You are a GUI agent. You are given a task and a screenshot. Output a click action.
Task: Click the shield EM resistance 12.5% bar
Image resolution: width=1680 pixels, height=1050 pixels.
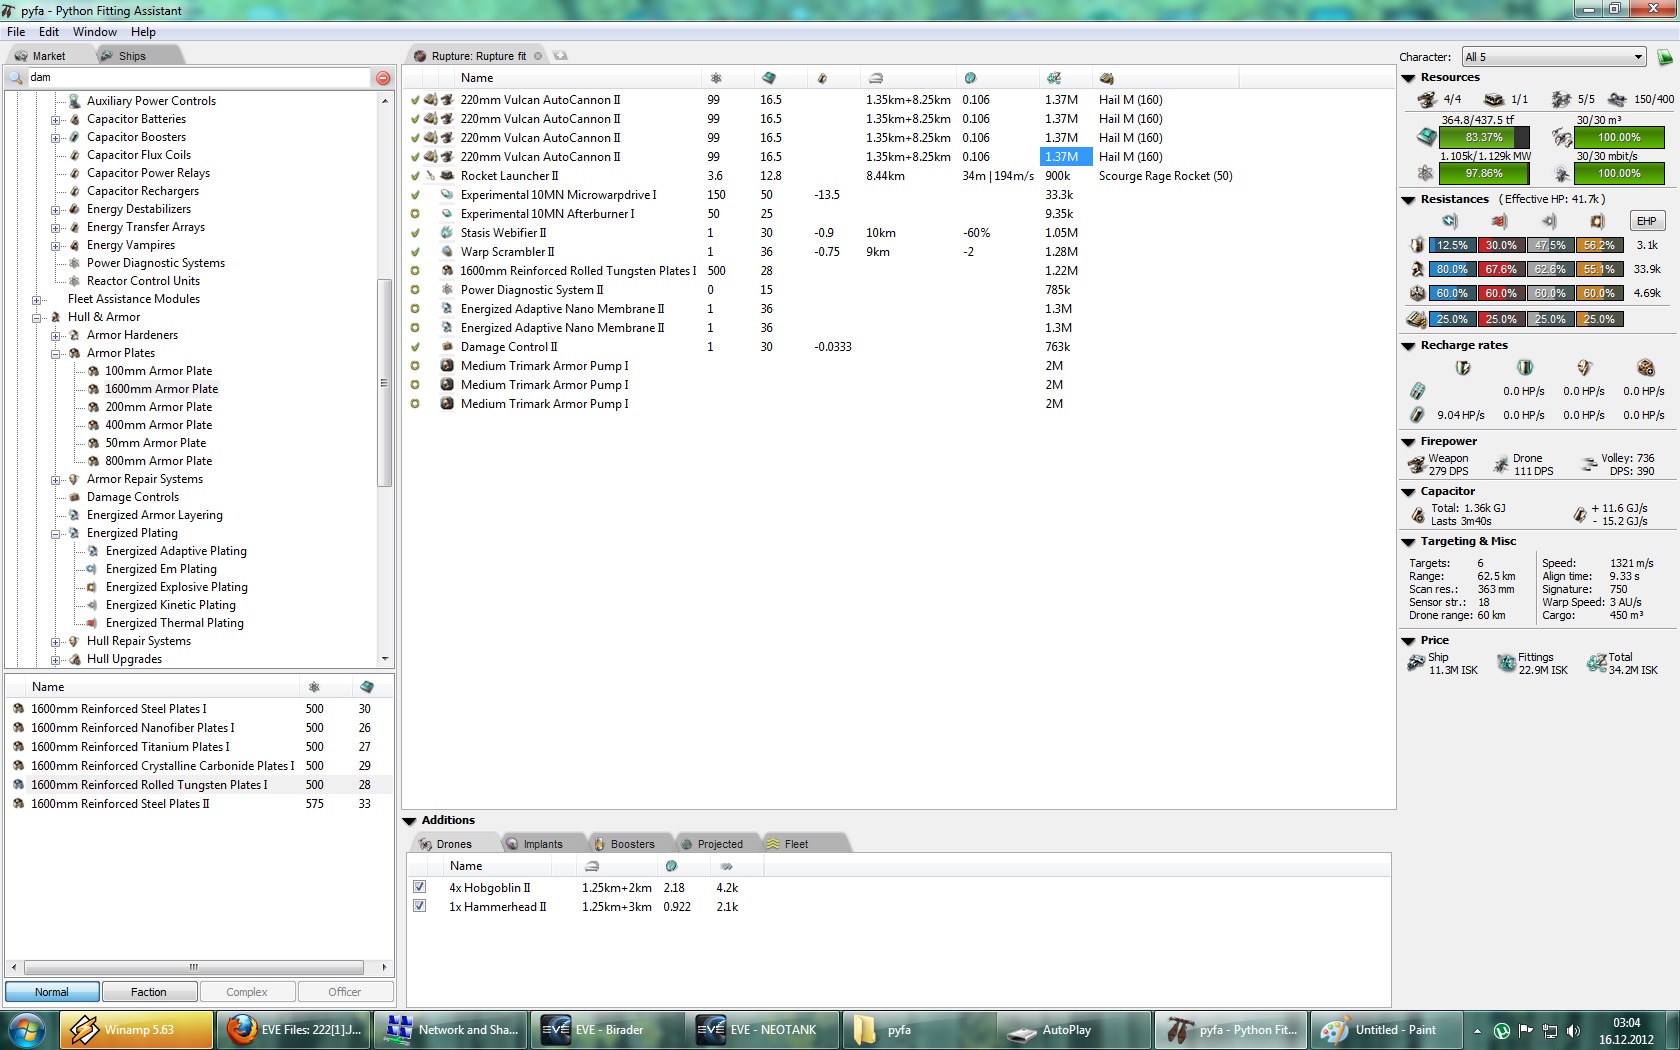pos(1452,245)
